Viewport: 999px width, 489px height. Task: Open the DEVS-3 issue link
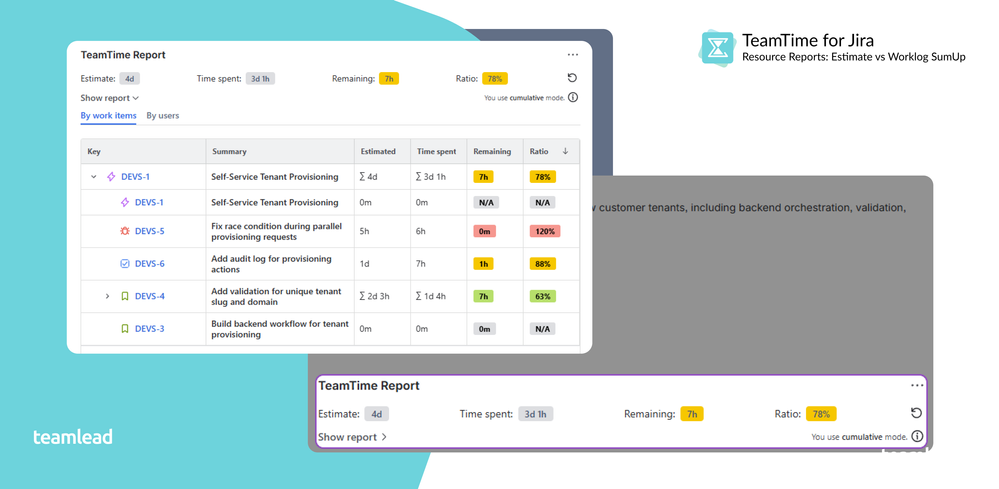(150, 329)
